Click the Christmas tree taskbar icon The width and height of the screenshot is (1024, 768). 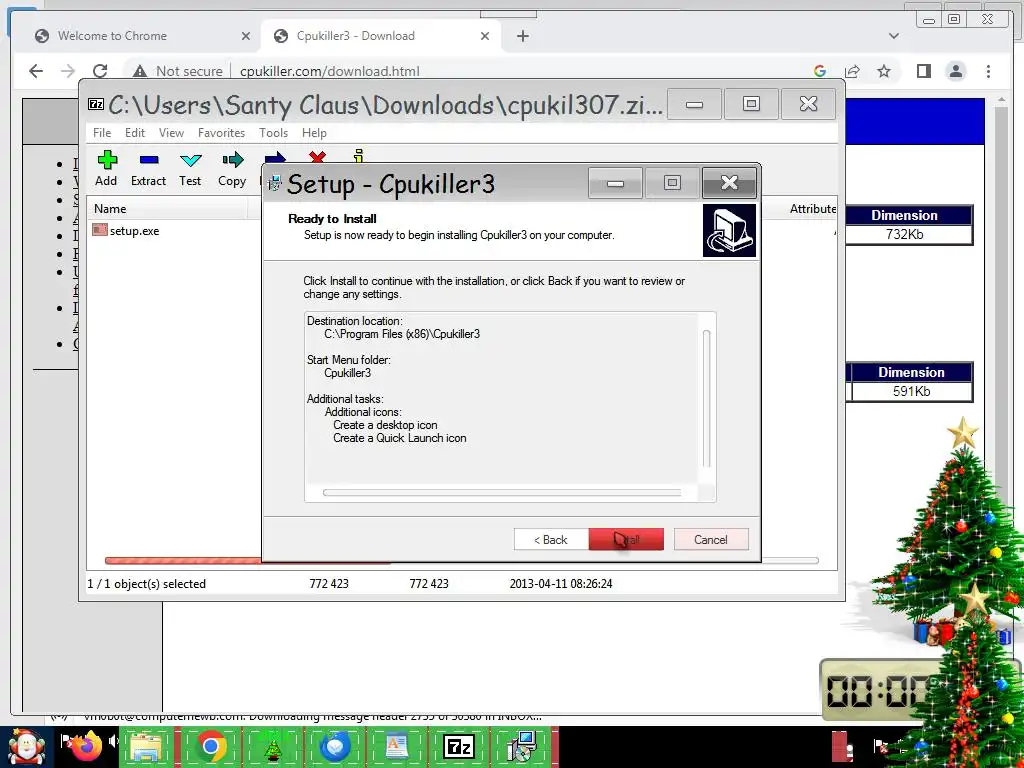[x=273, y=748]
